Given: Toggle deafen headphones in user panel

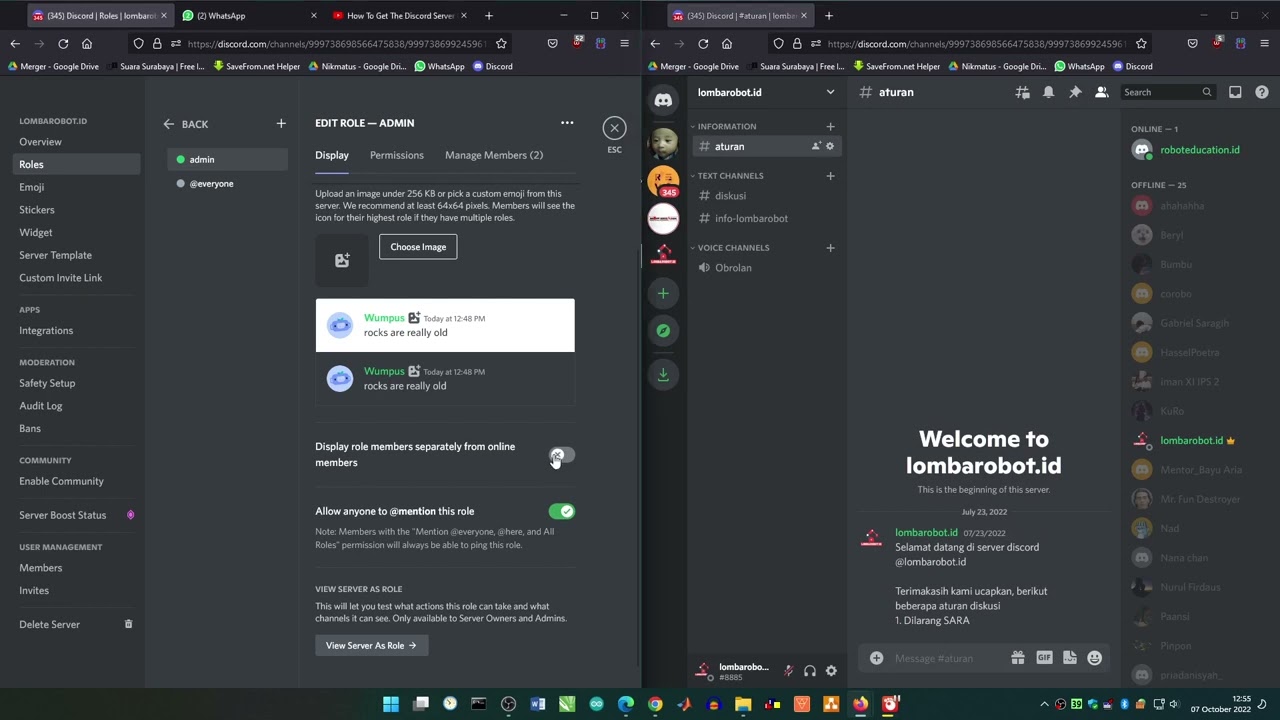Looking at the screenshot, I should [x=810, y=671].
